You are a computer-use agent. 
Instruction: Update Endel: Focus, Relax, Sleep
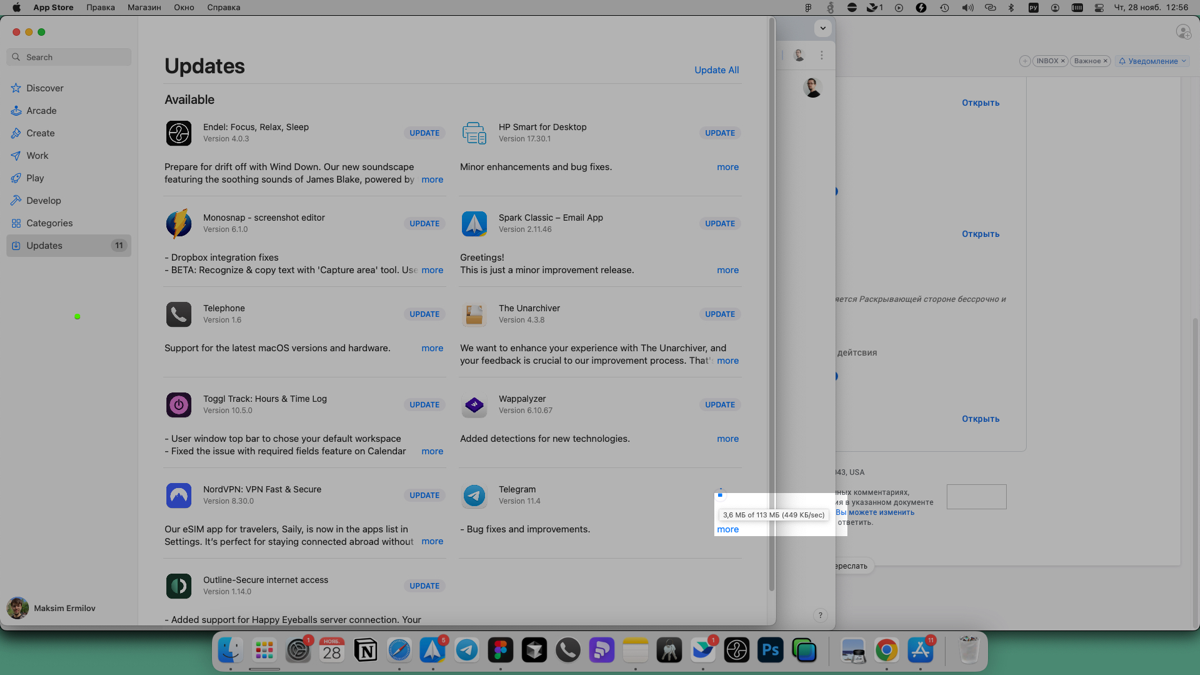point(424,133)
